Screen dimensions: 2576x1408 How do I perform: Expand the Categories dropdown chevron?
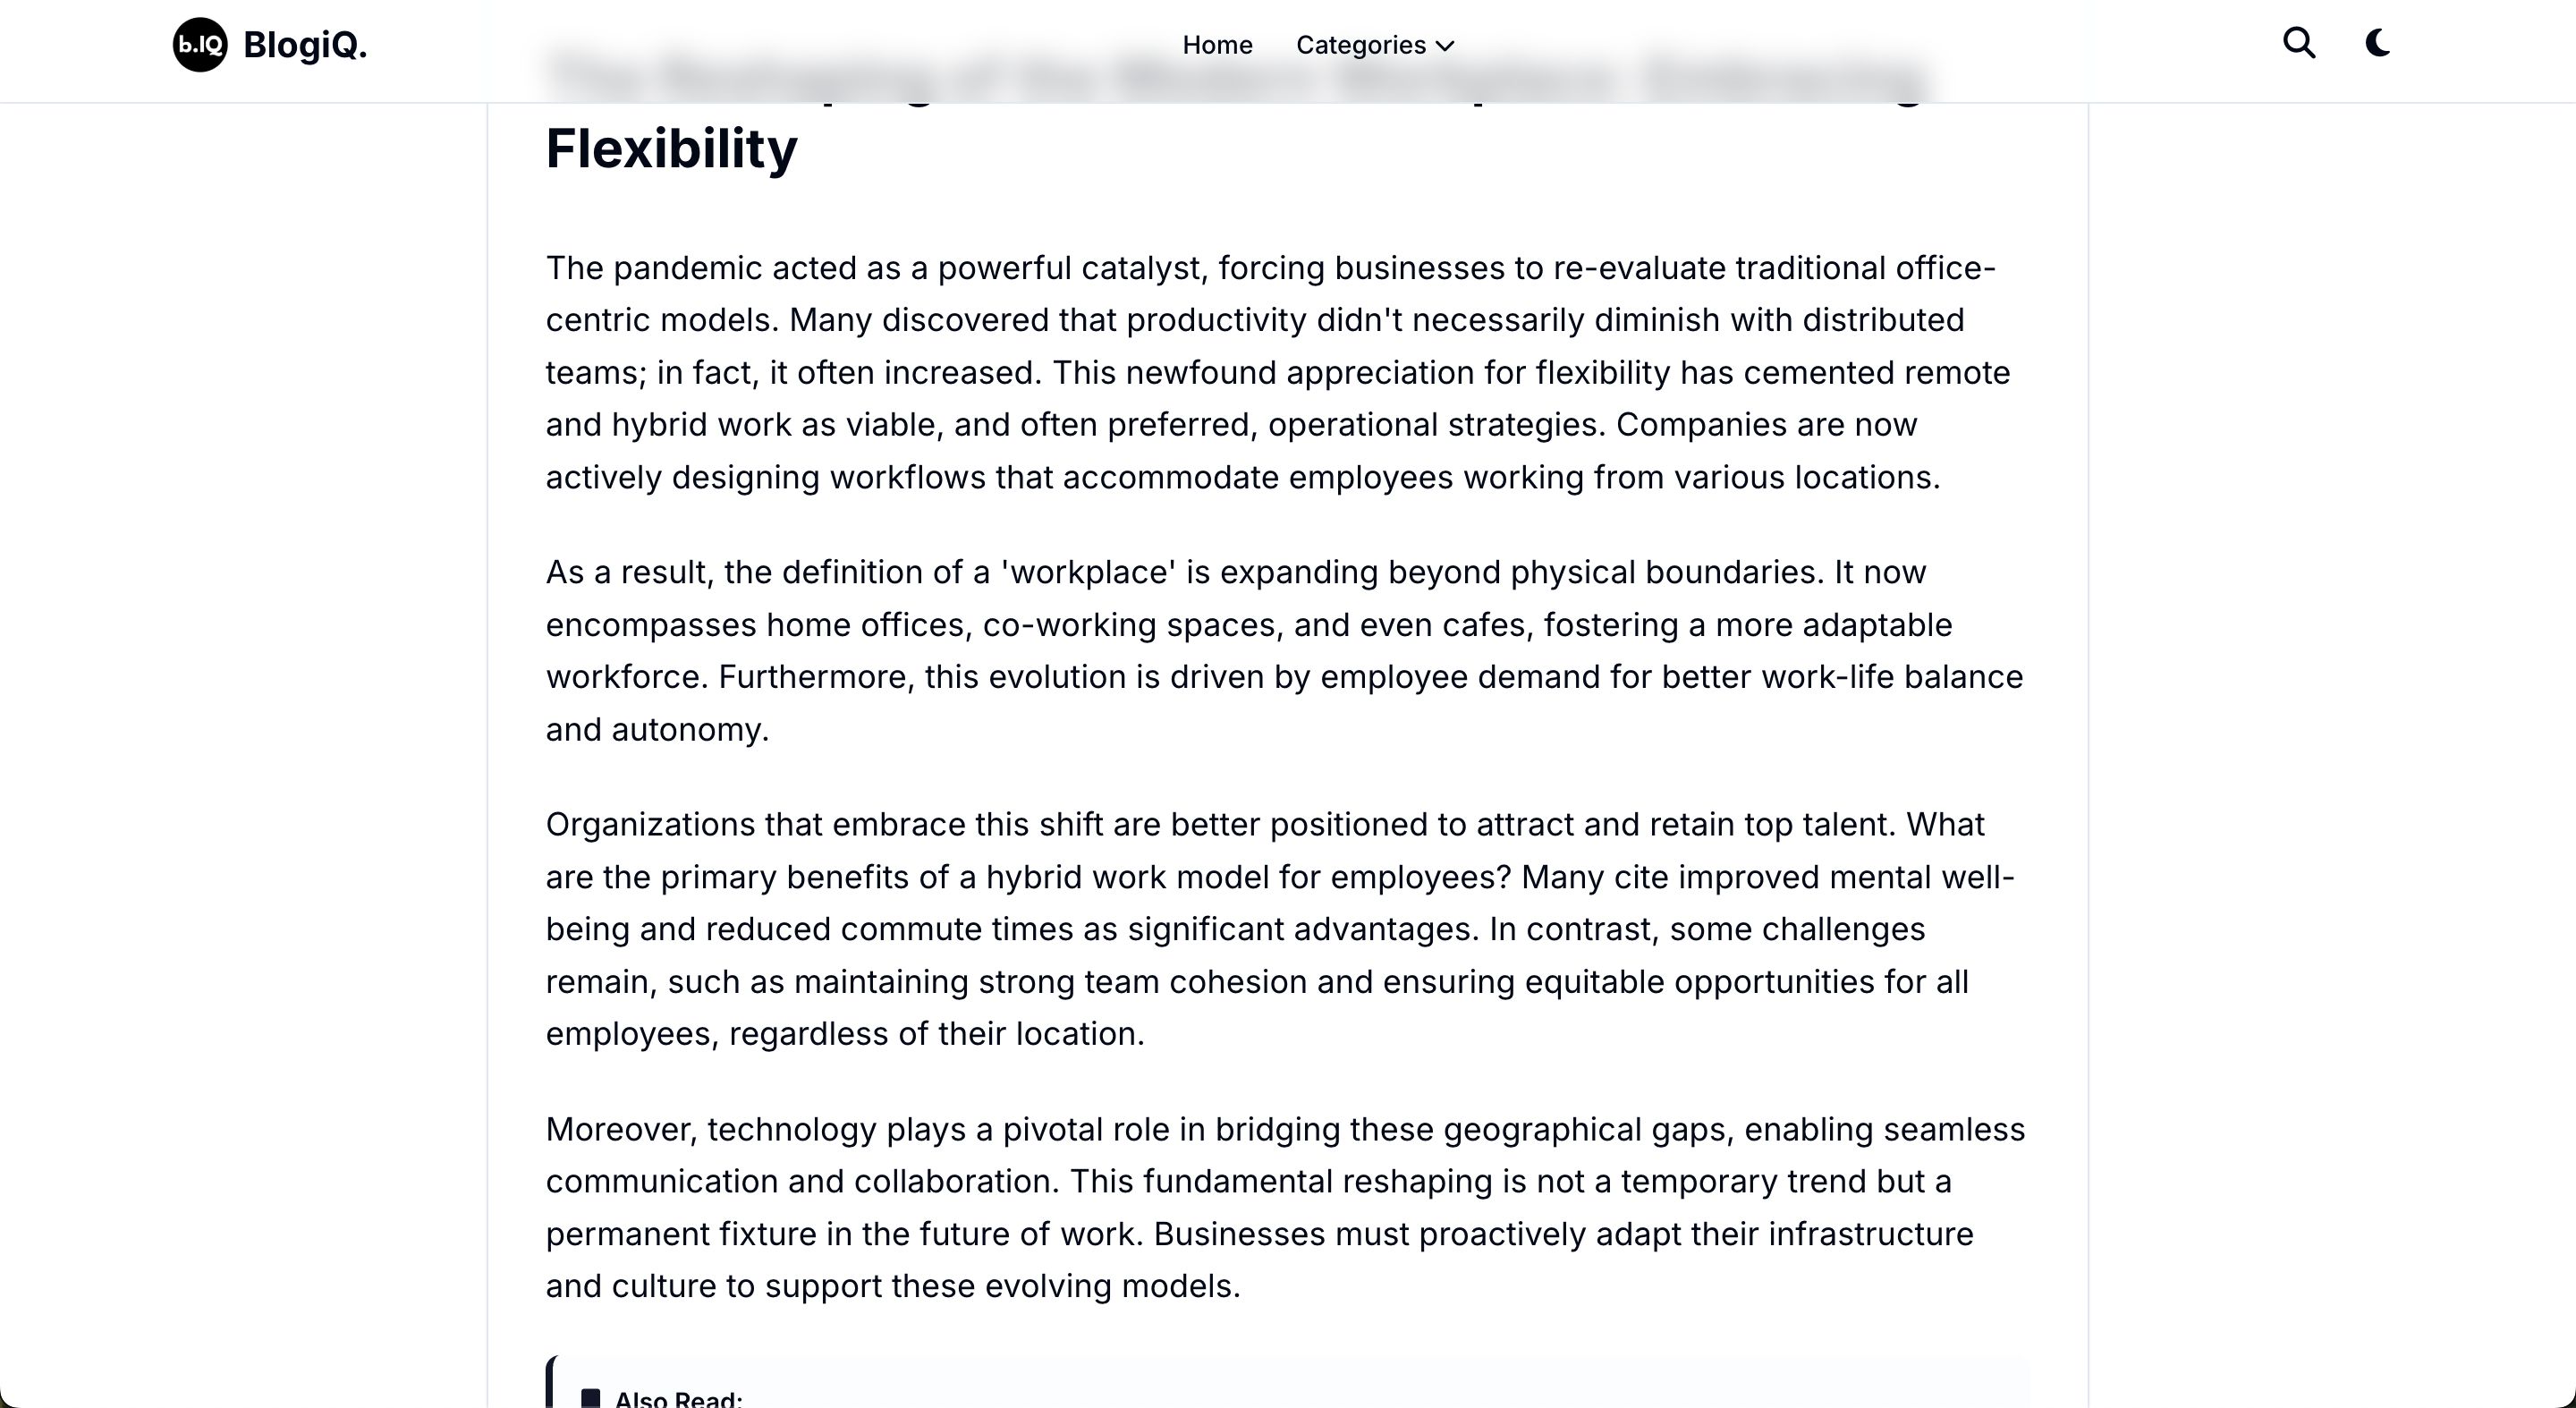pos(1445,46)
